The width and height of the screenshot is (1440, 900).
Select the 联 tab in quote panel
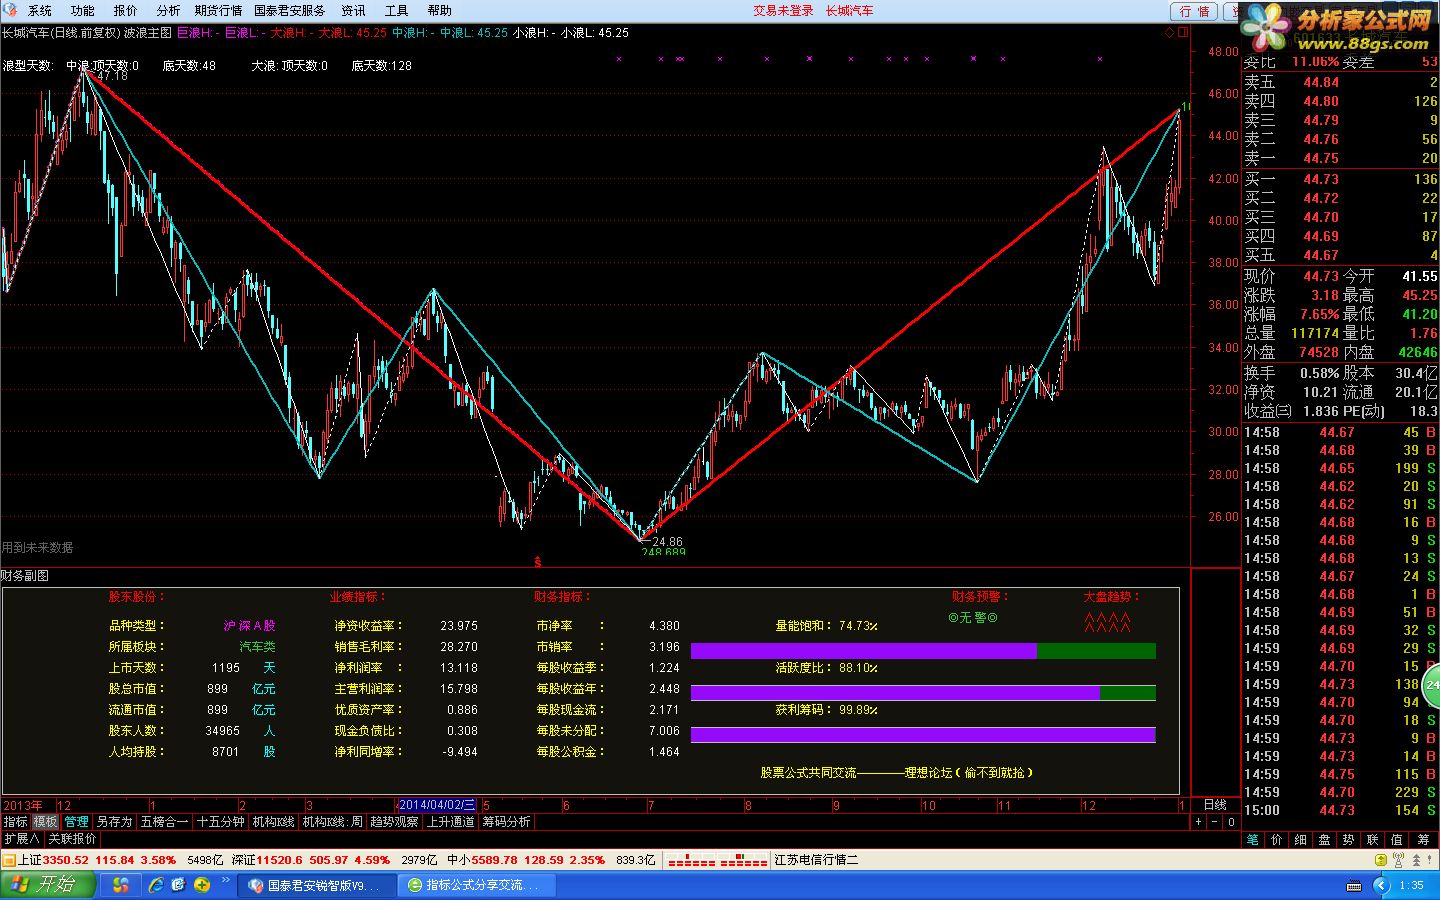click(1372, 840)
